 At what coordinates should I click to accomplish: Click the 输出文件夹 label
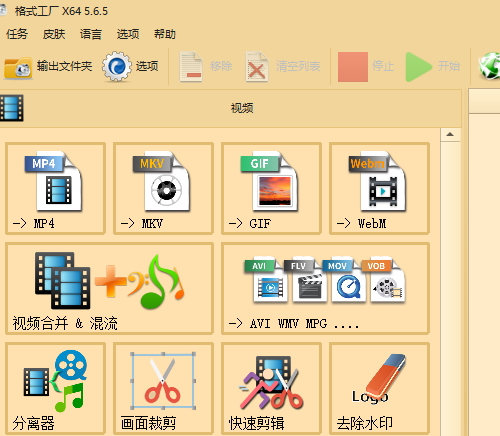pyautogui.click(x=64, y=66)
